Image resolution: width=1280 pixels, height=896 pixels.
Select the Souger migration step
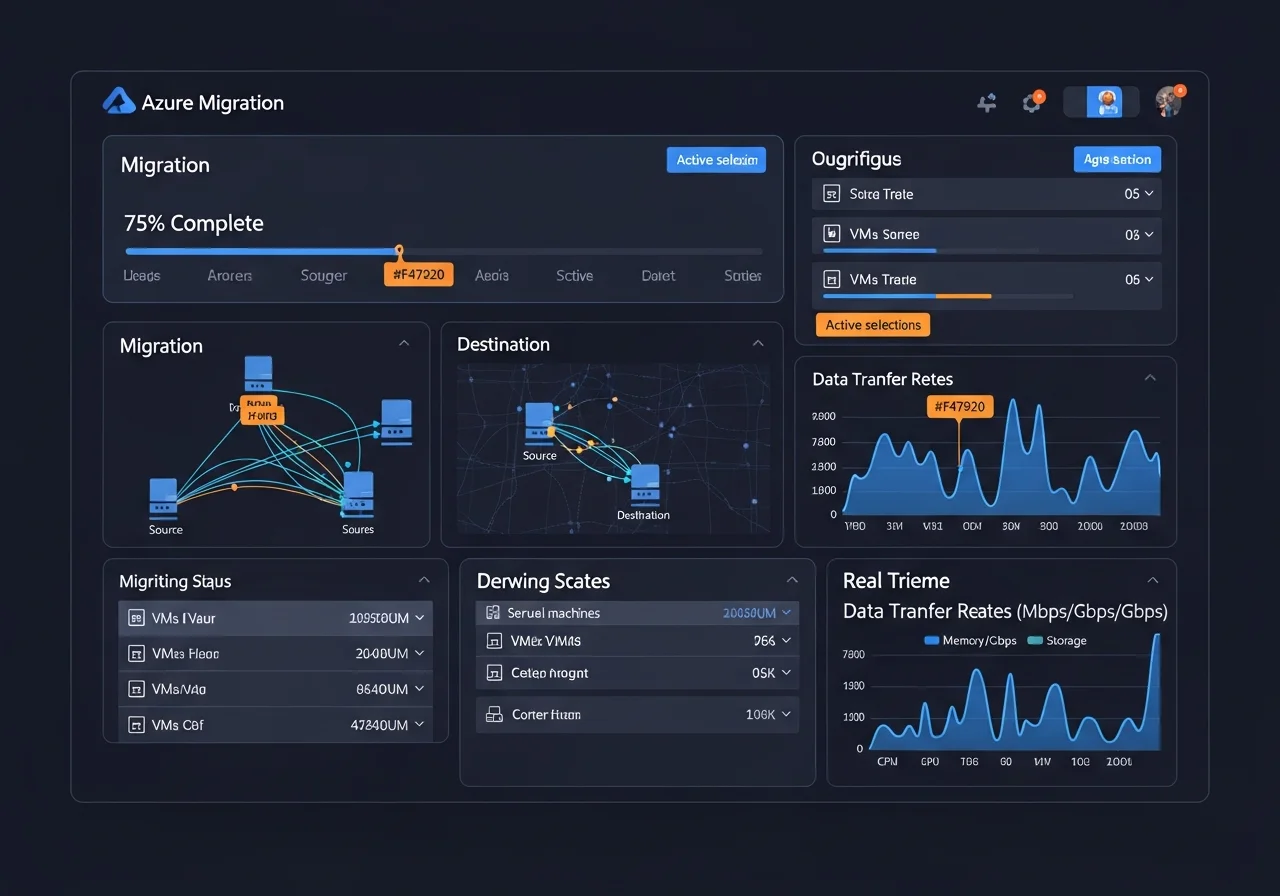click(x=323, y=276)
